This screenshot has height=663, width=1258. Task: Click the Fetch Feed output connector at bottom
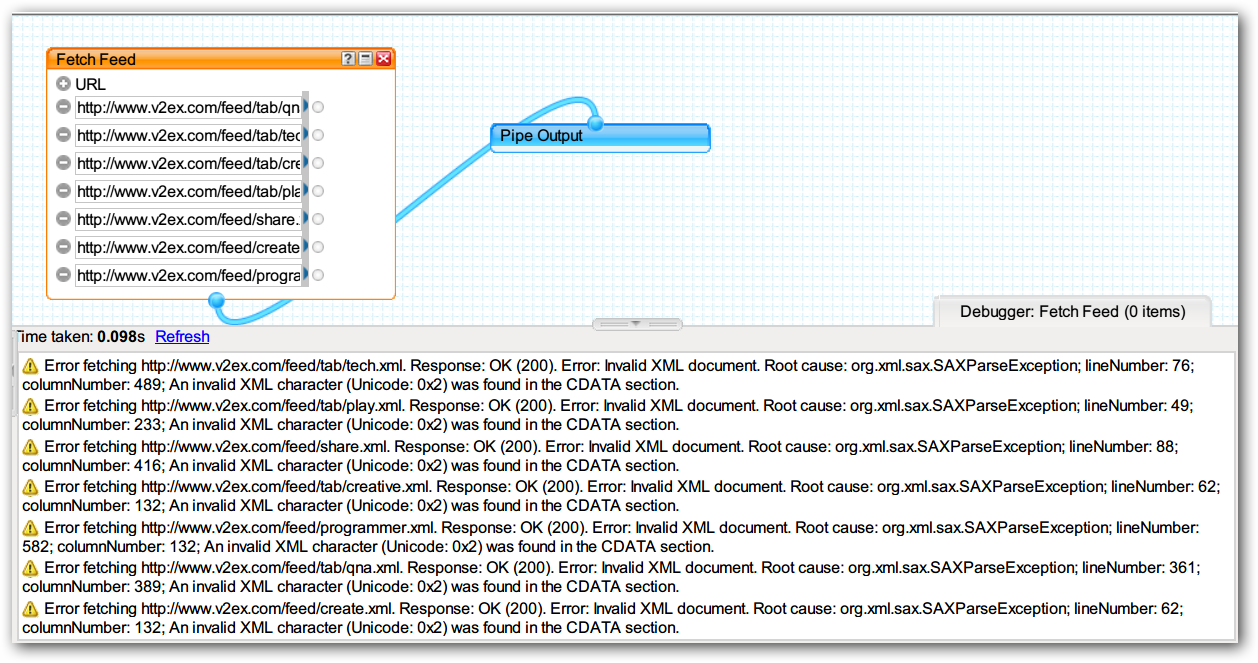coord(216,299)
